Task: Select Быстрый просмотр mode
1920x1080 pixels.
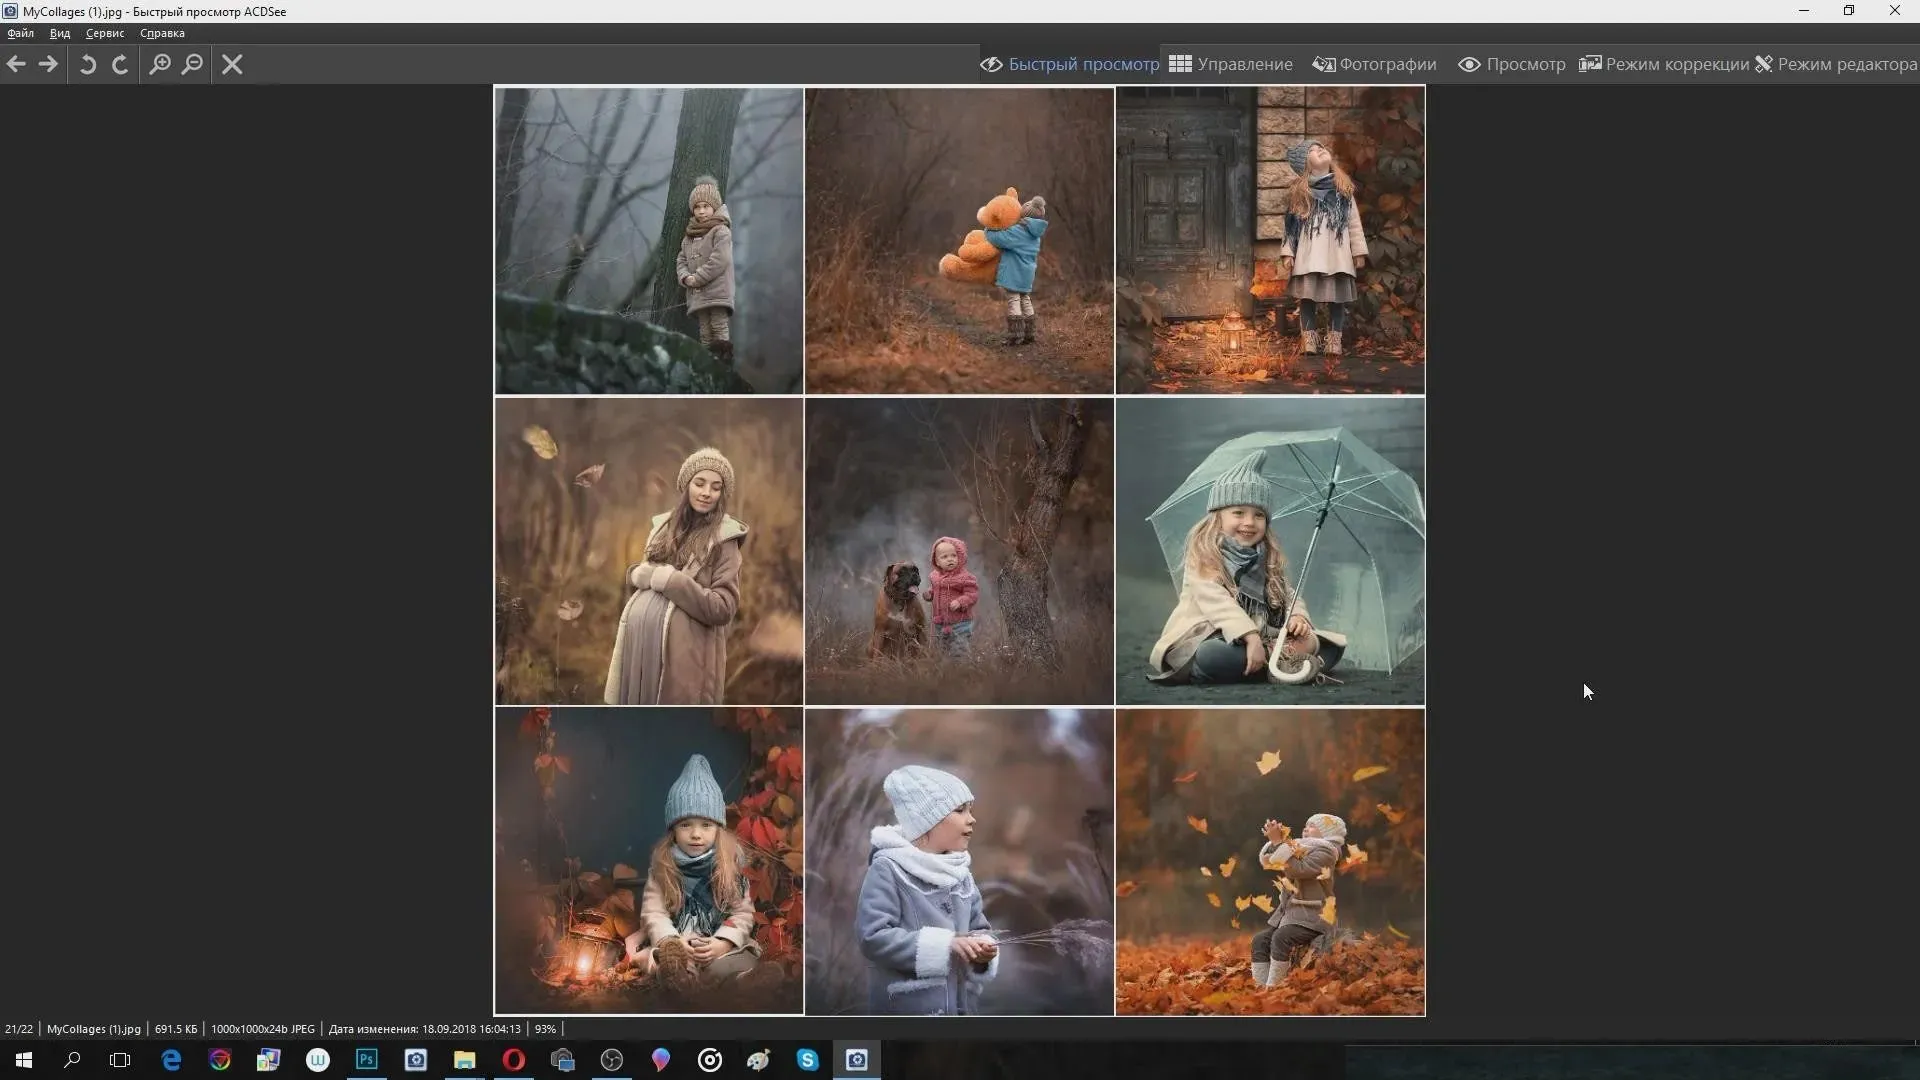Action: point(1070,64)
